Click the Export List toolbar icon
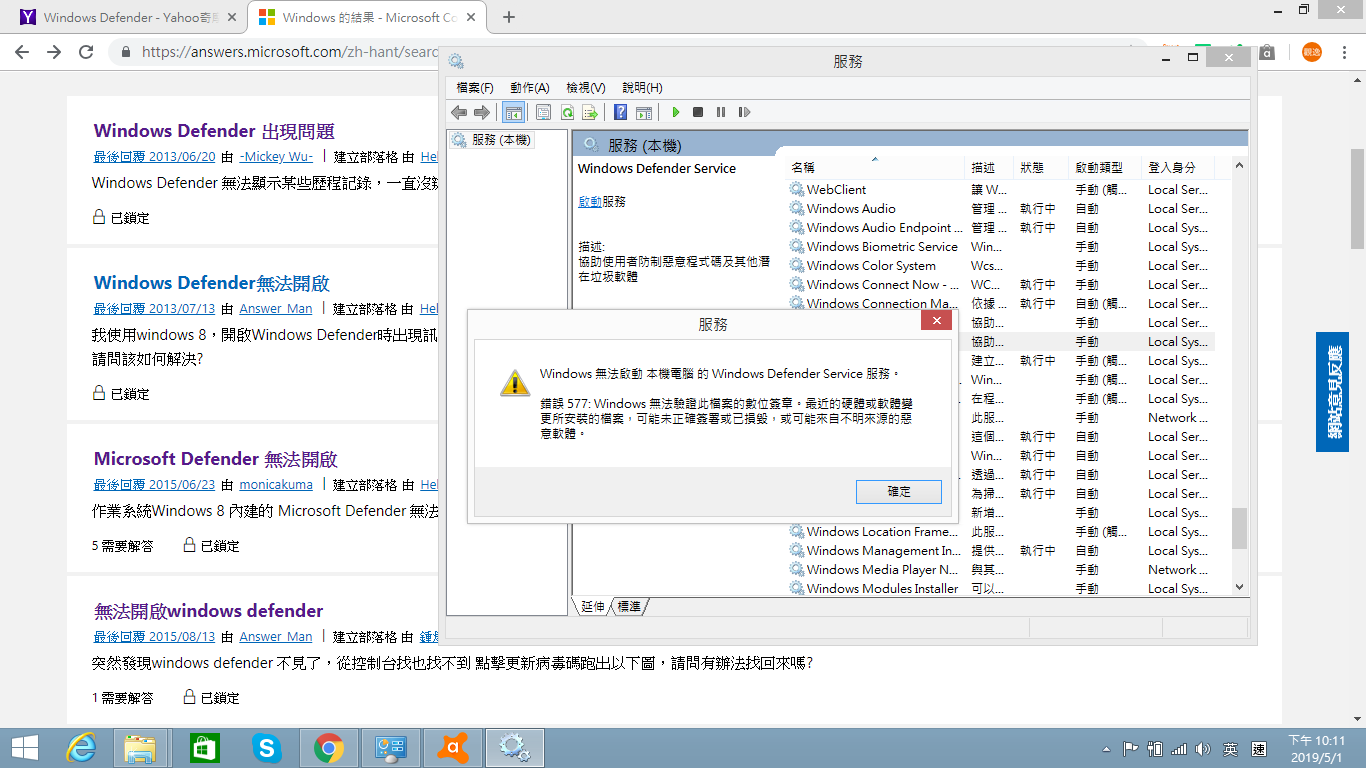Screen dimensions: 1366x768 coord(590,113)
